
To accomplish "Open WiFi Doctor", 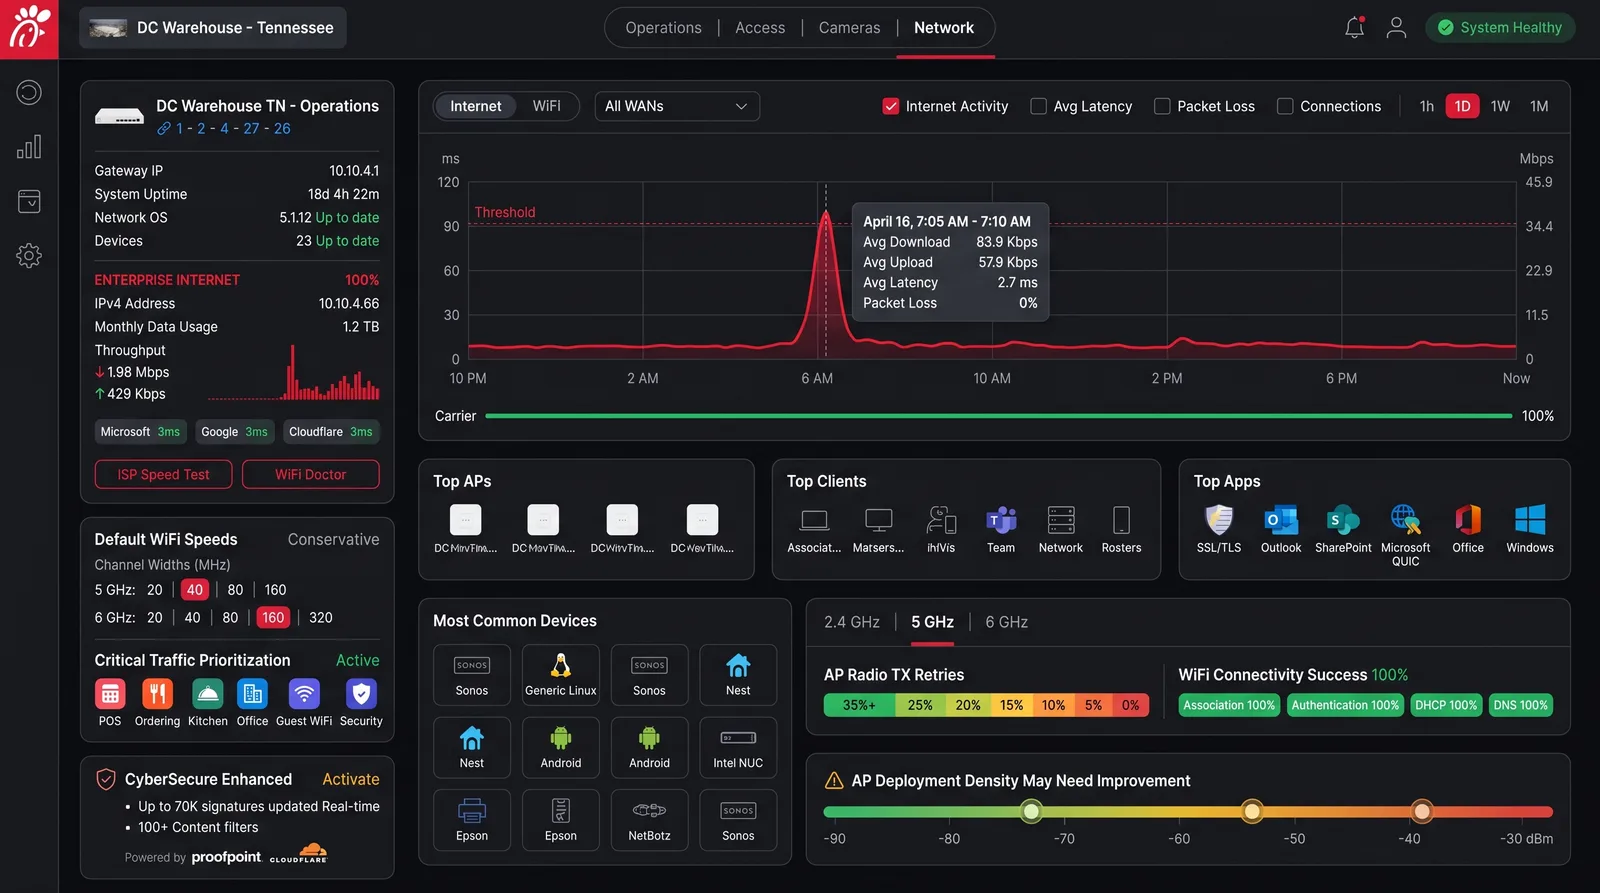I will [311, 475].
